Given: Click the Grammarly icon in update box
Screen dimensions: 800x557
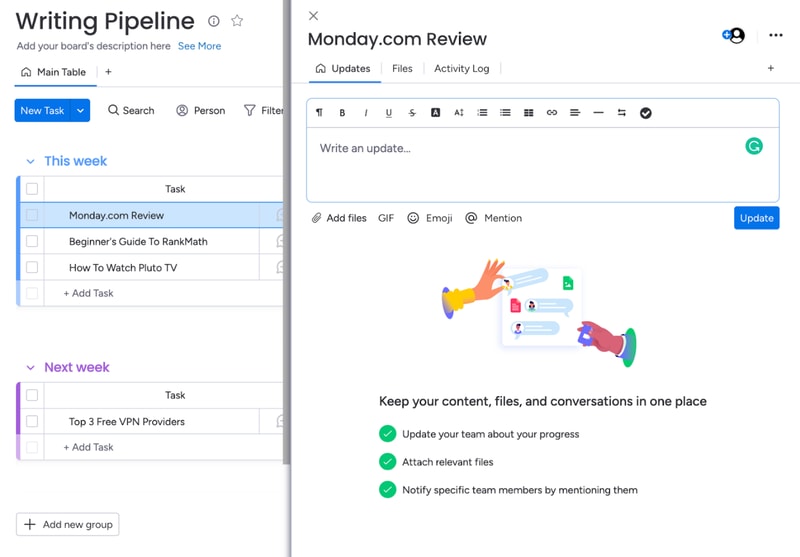Looking at the screenshot, I should point(754,146).
